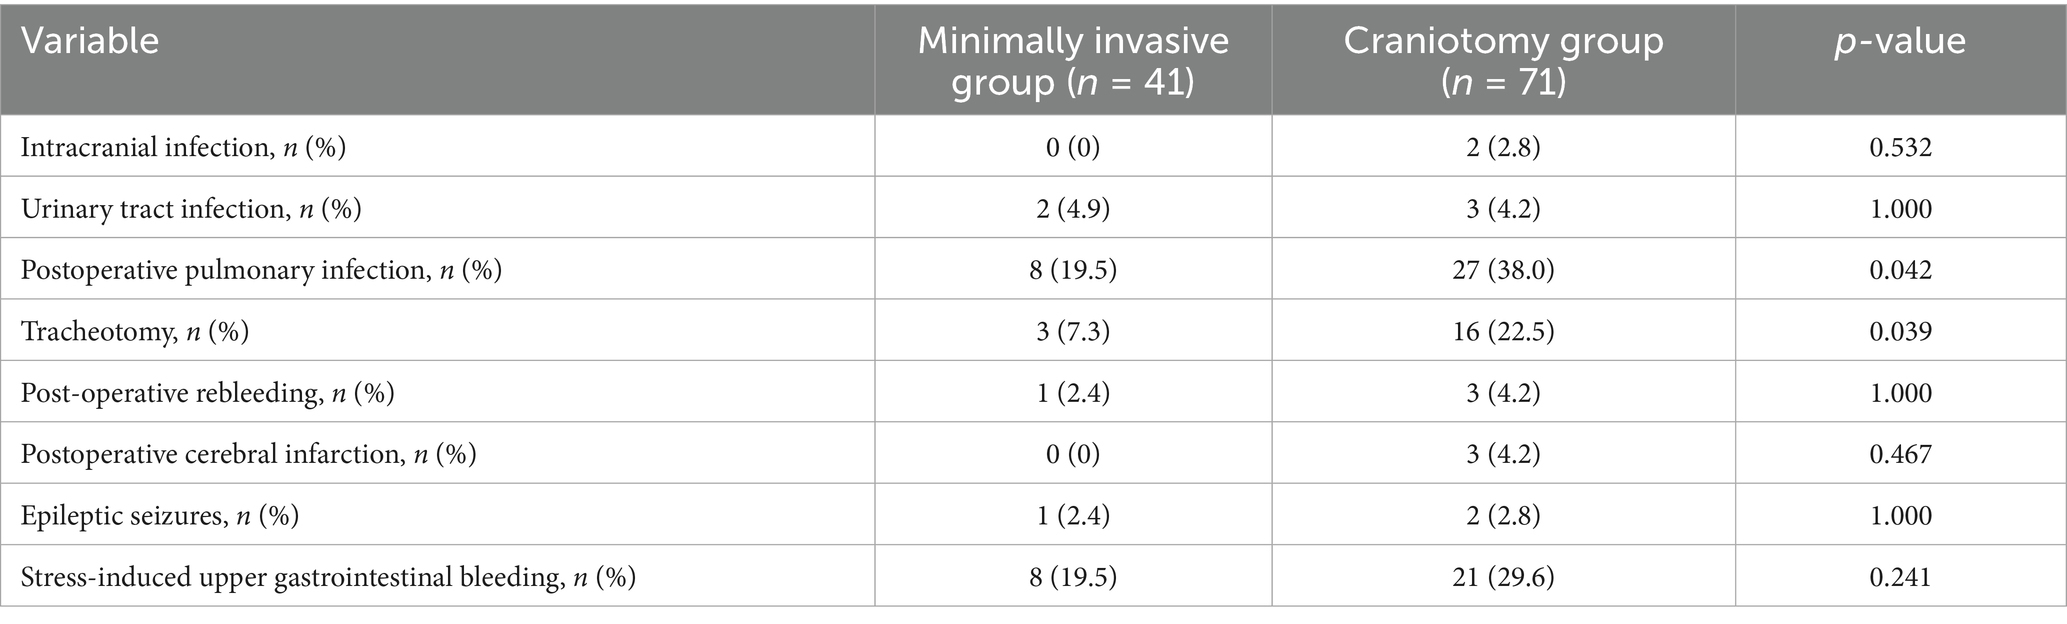This screenshot has width=2067, height=624.
Task: Select the 16 (22.5) craniotomy cell
Action: [1503, 332]
